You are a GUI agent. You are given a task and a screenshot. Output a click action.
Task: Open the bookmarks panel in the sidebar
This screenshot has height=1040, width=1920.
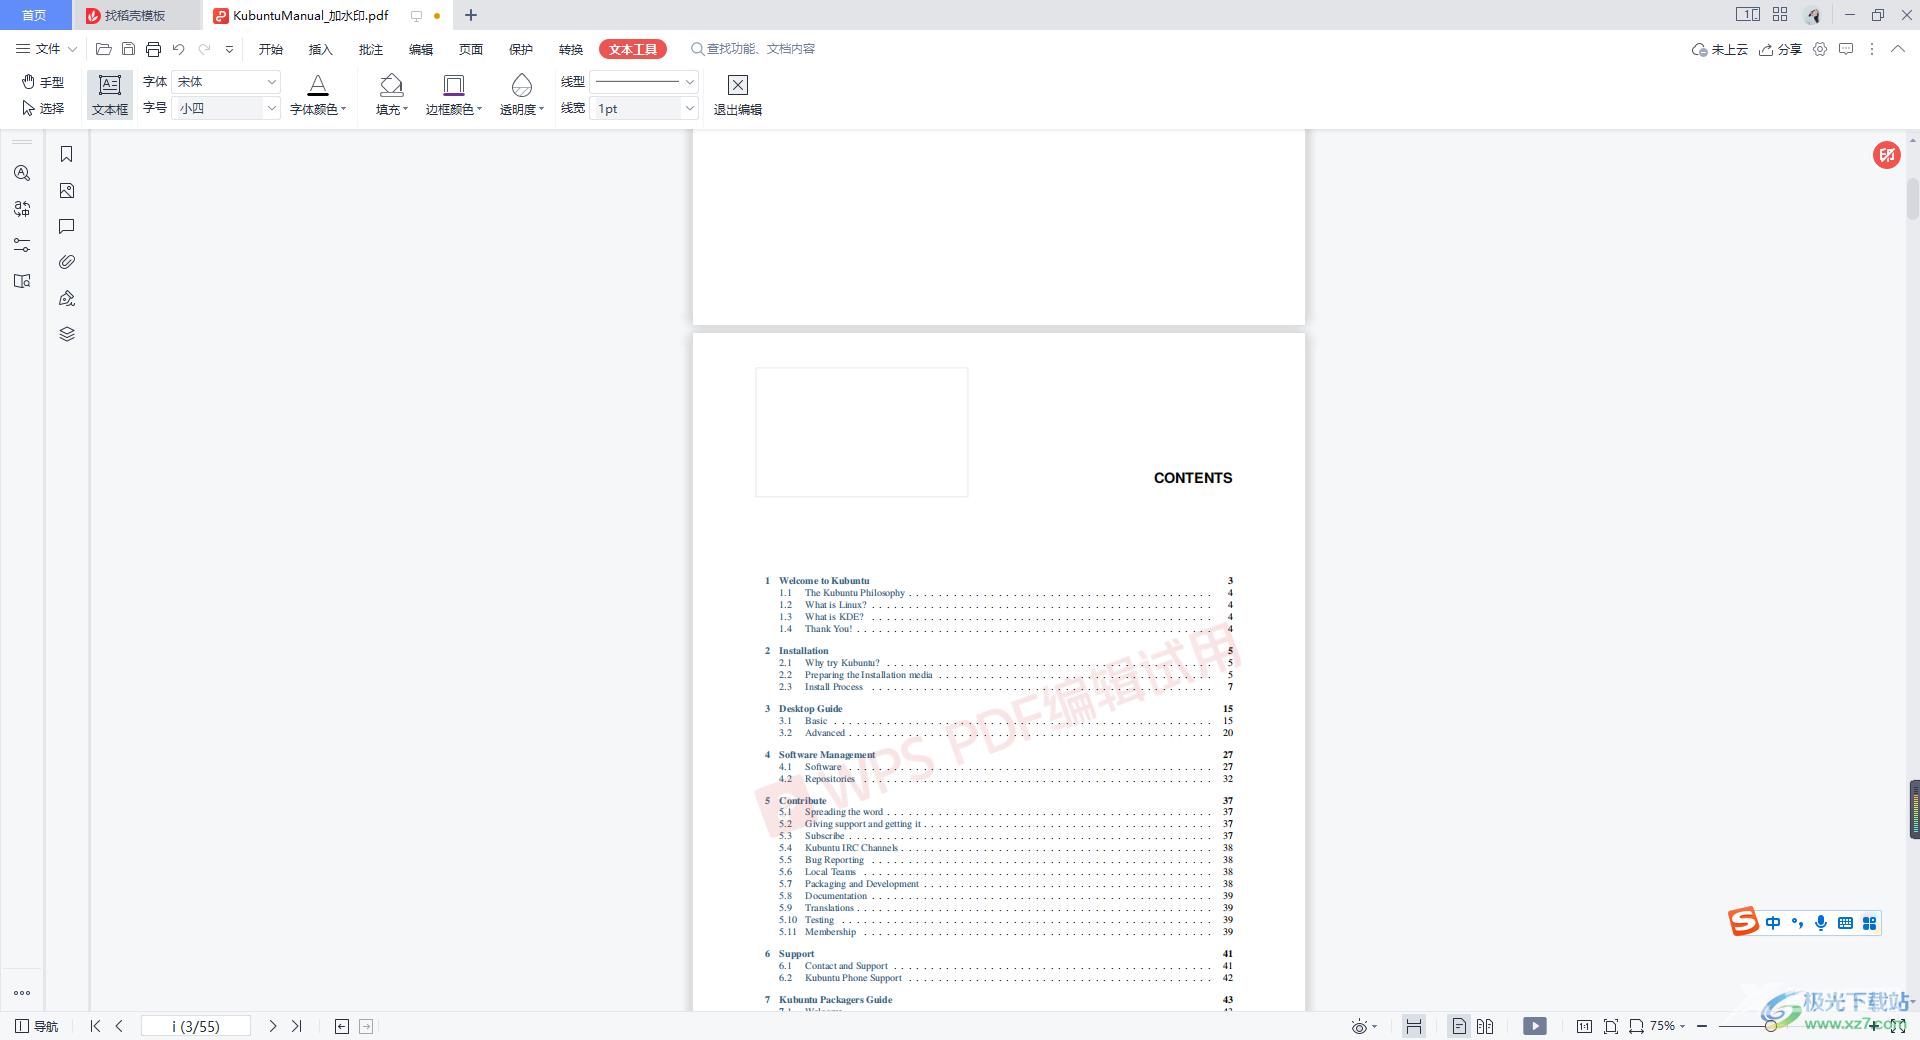click(67, 154)
